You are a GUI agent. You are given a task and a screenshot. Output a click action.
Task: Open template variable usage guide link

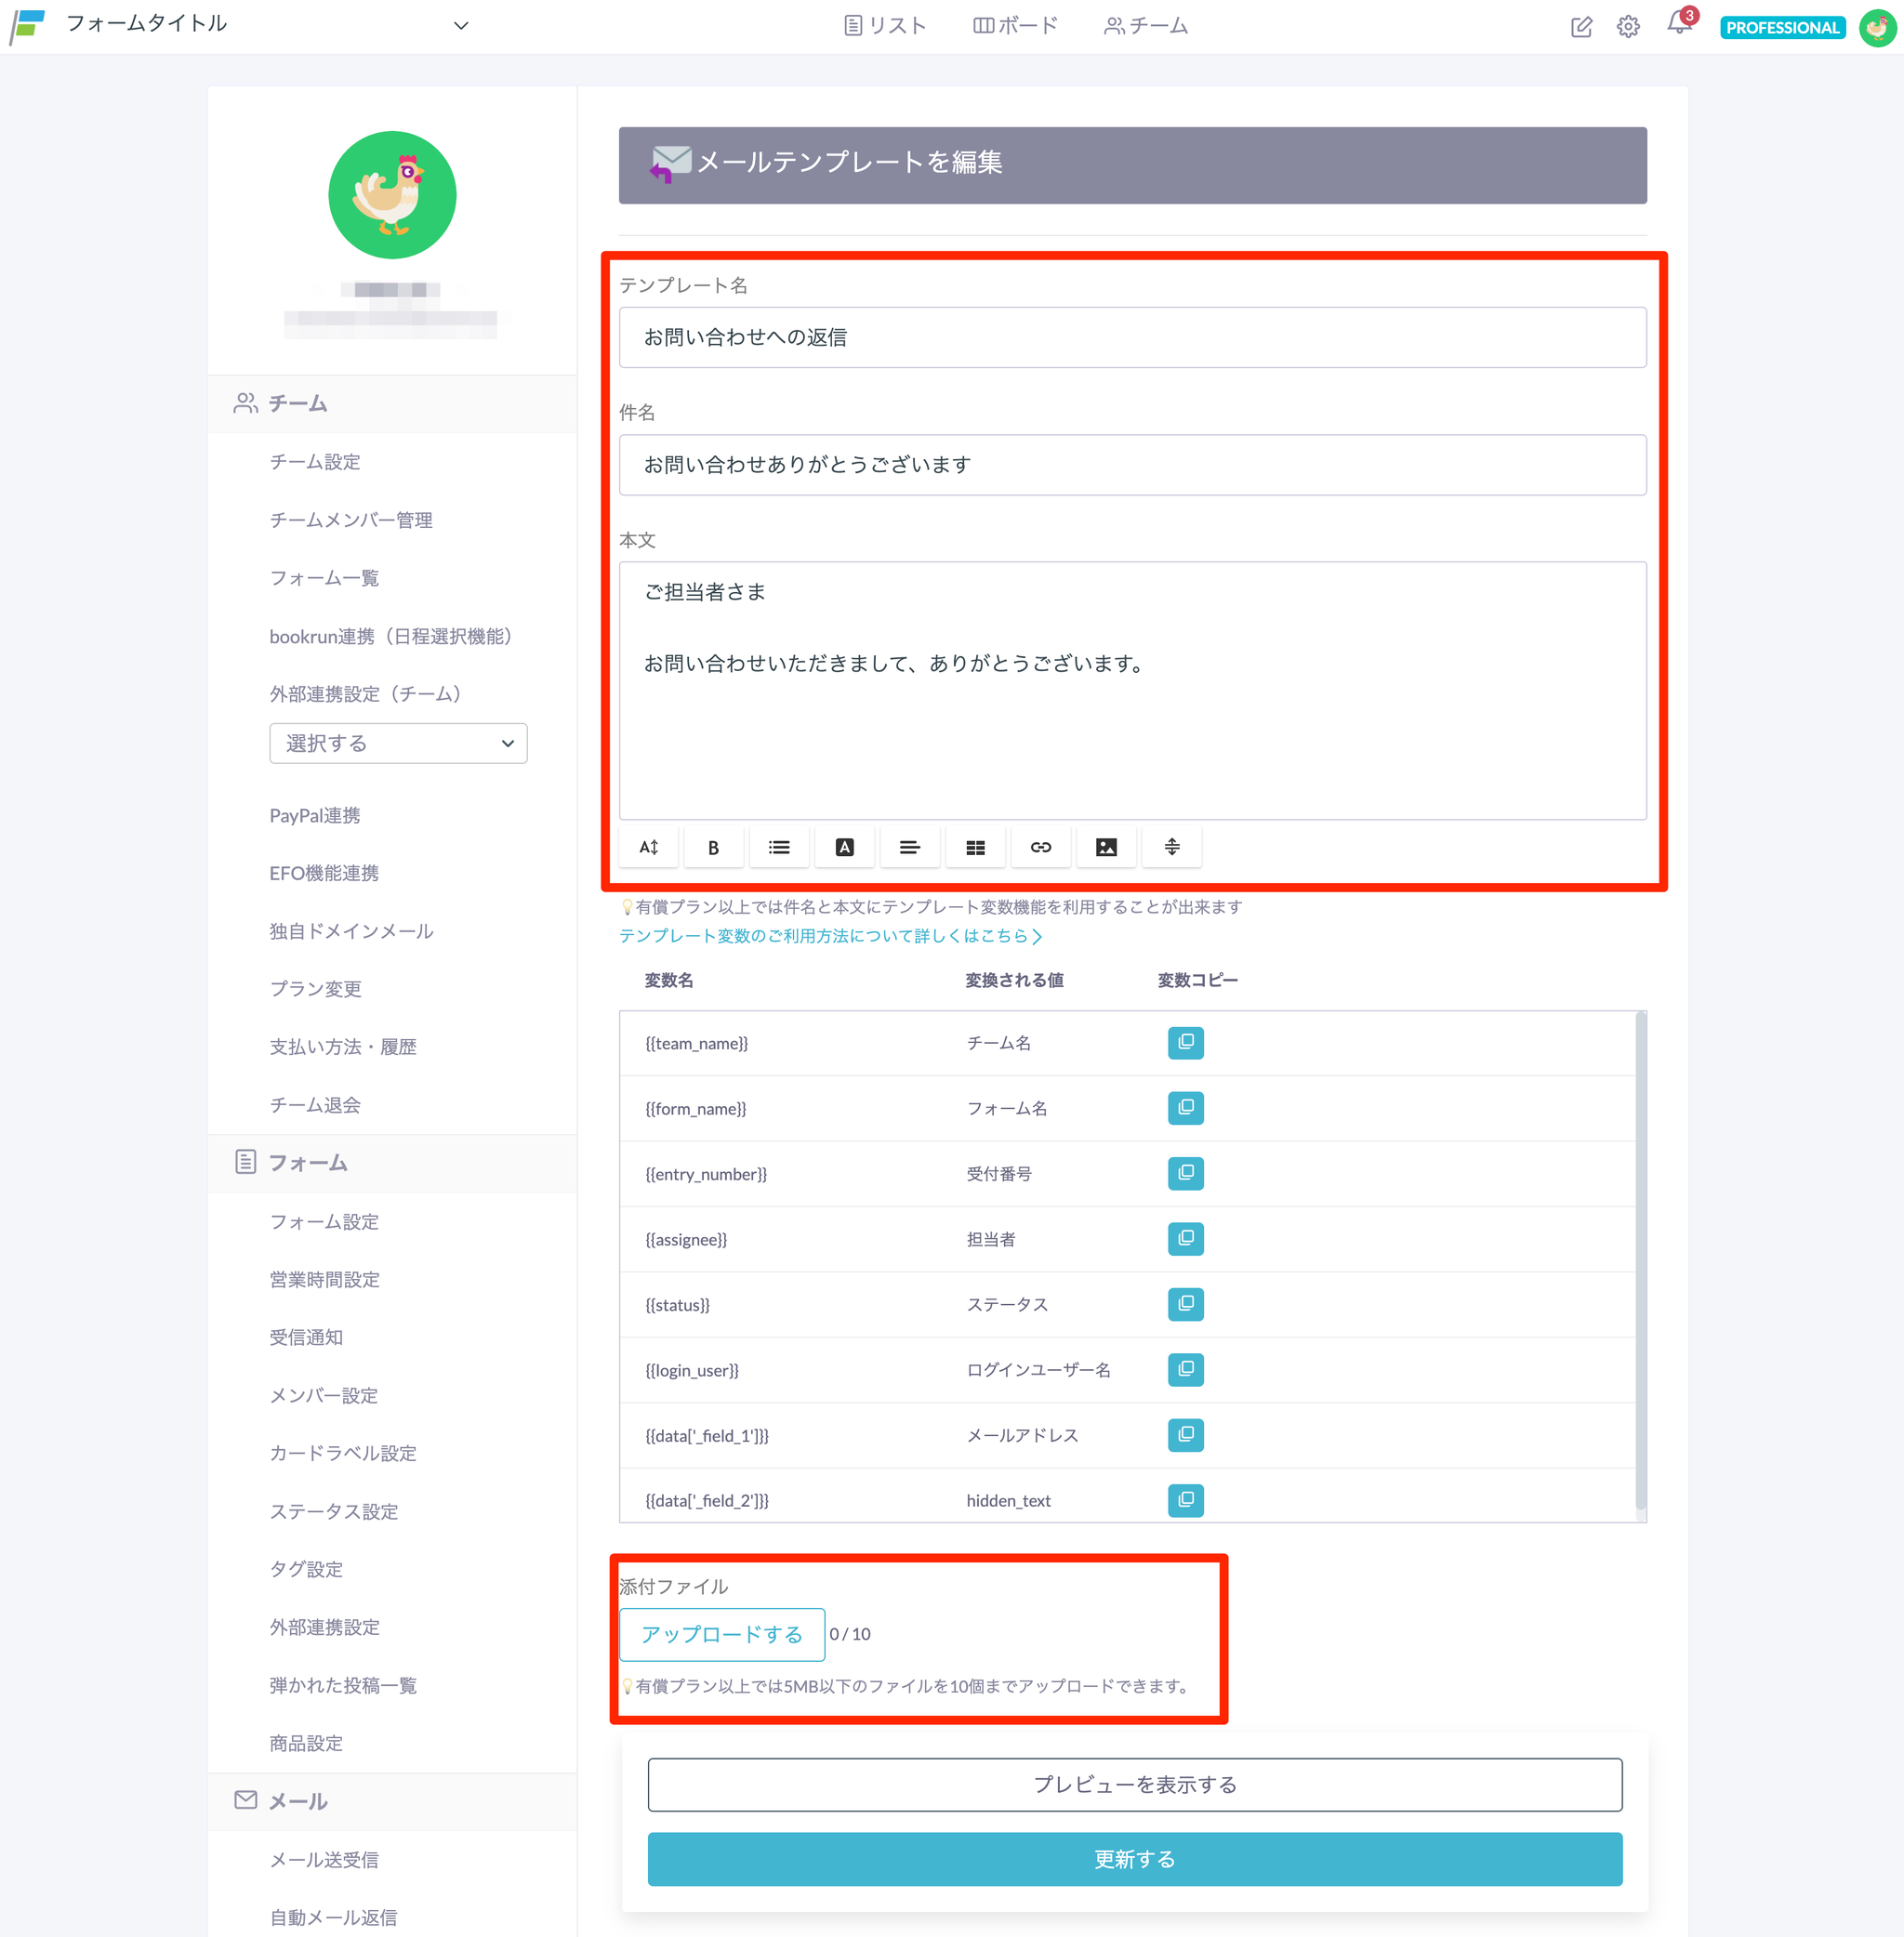click(x=830, y=935)
